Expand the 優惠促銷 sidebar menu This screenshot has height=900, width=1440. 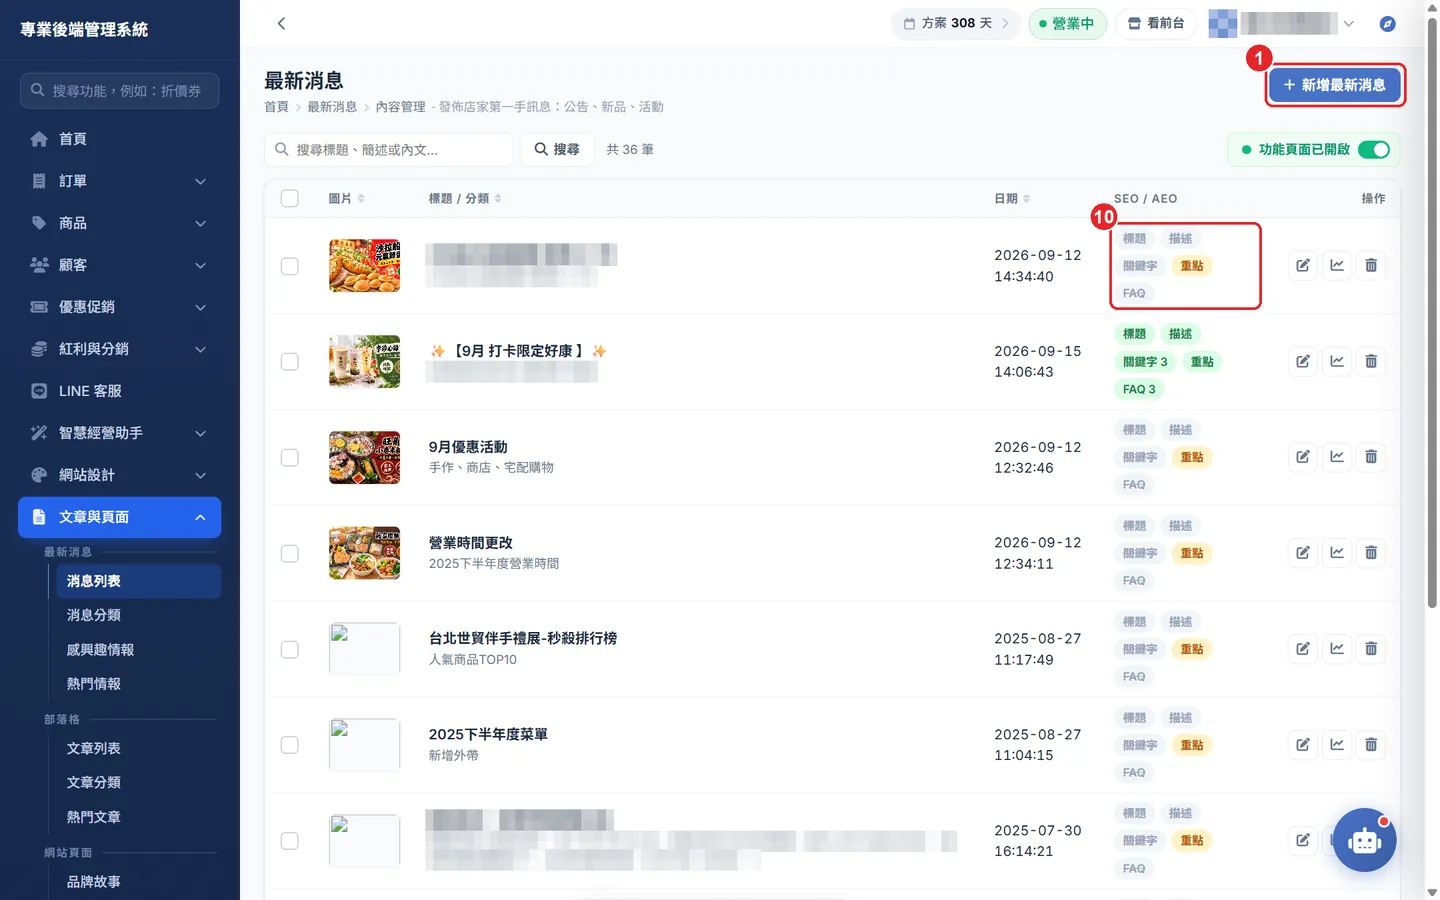point(120,307)
